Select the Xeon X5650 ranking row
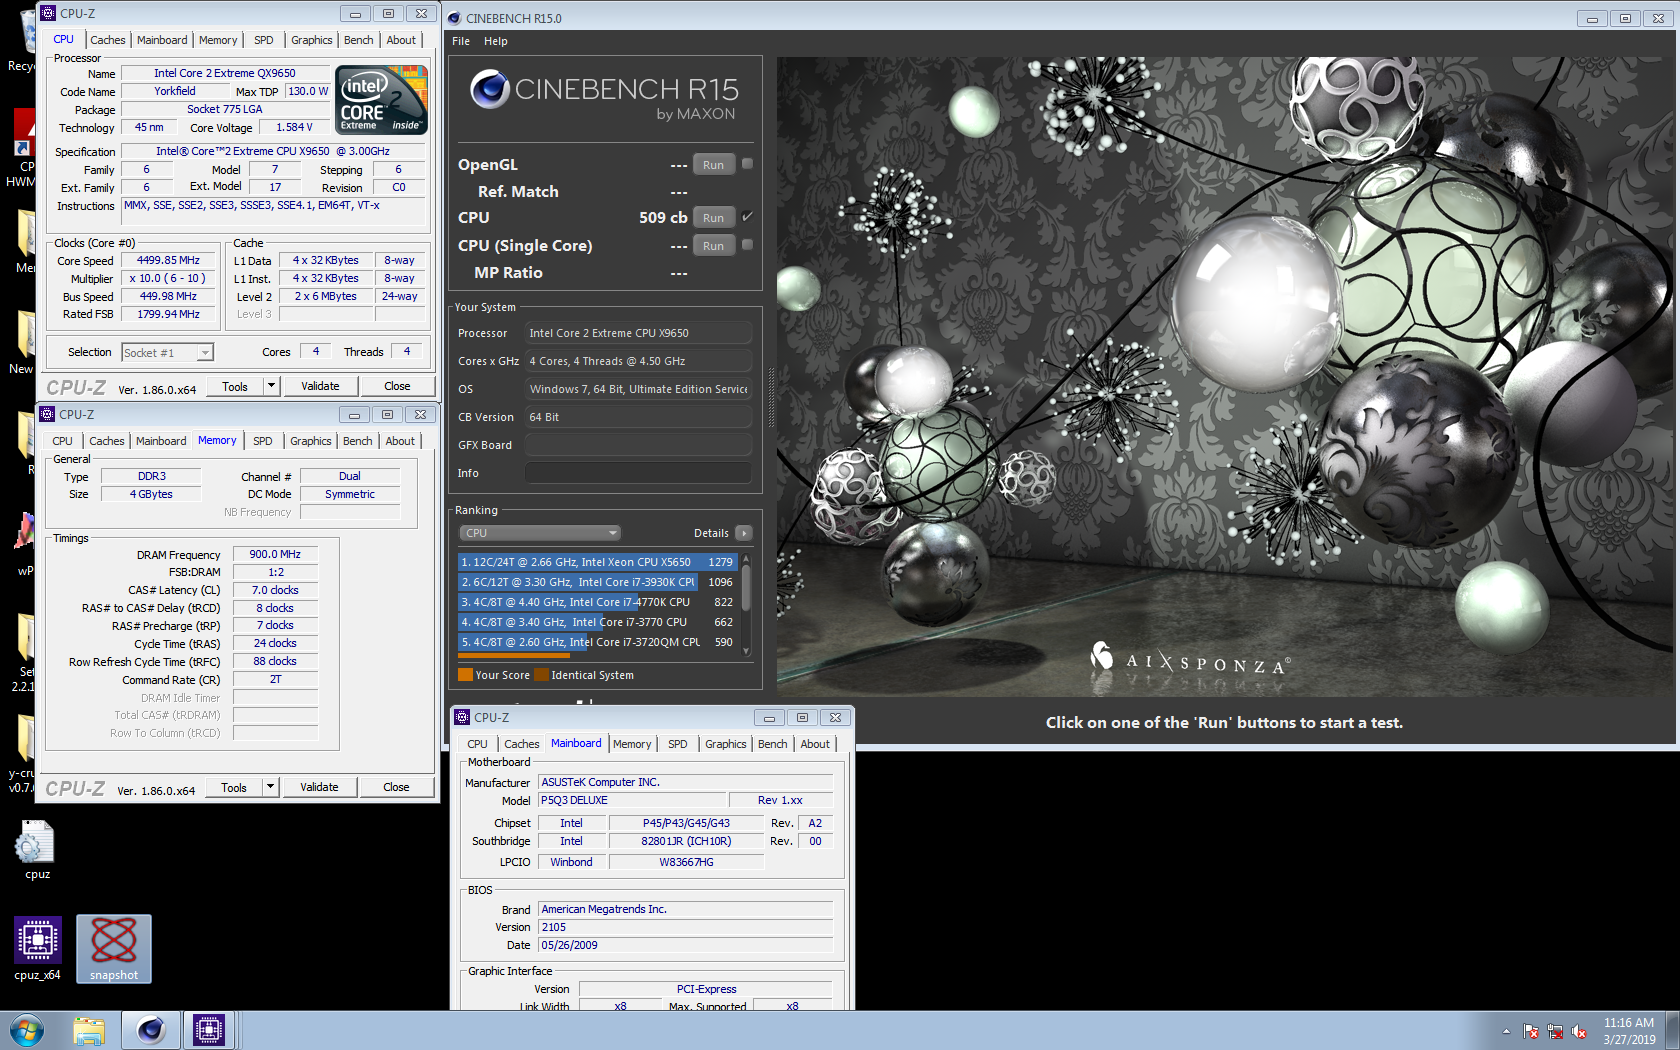Viewport: 1680px width, 1050px height. point(597,562)
